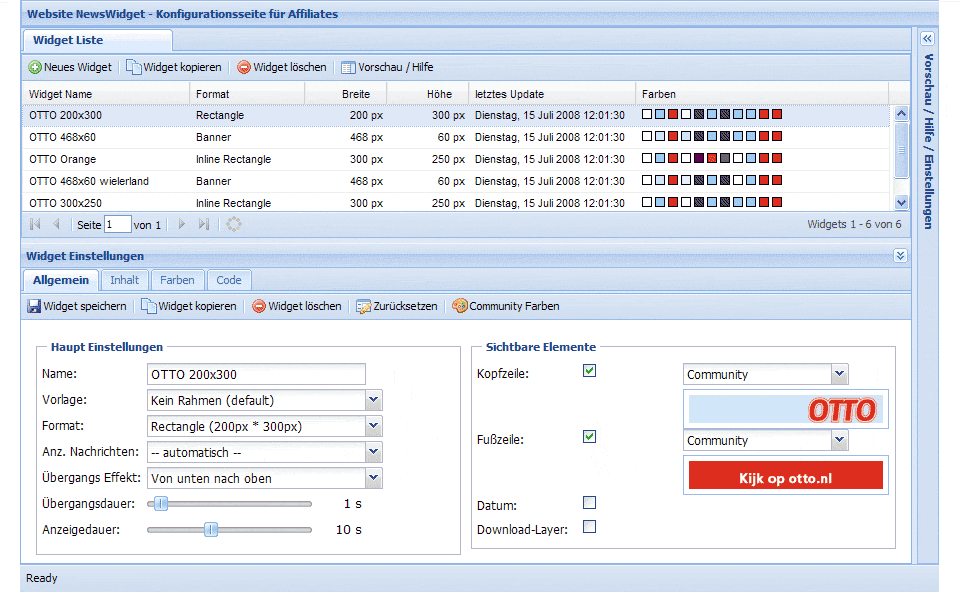
Task: Click the Name input field
Action: 256,374
